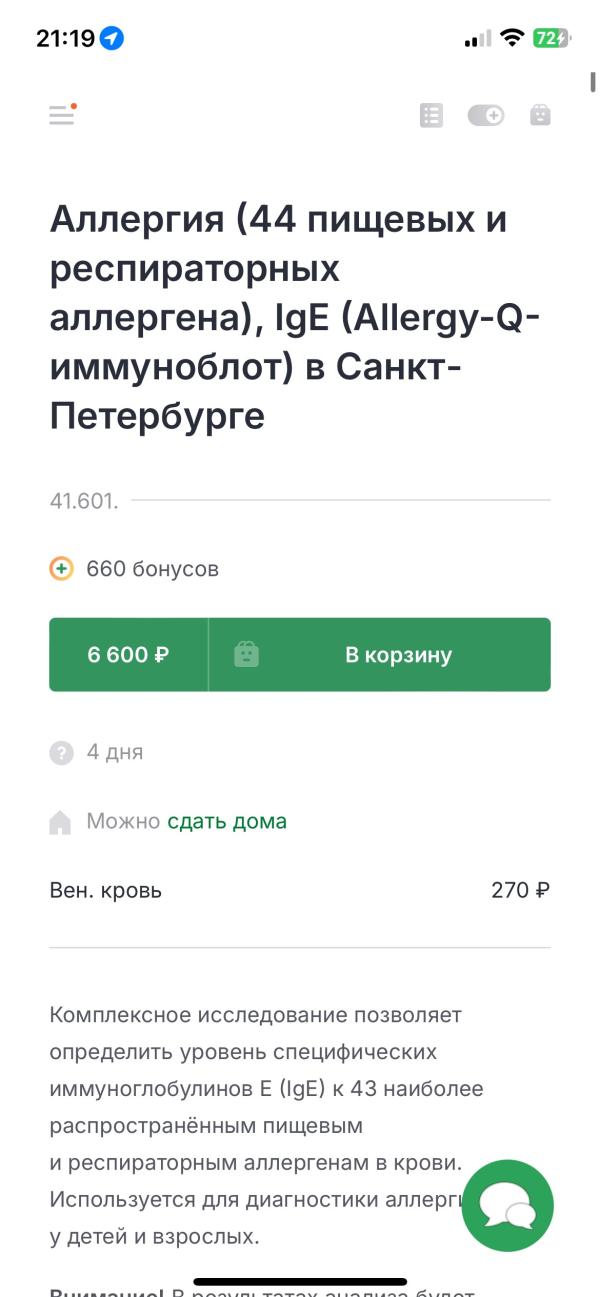The height and width of the screenshot is (1297, 600).
Task: Open the catalog list icon in top bar
Action: pos(432,115)
